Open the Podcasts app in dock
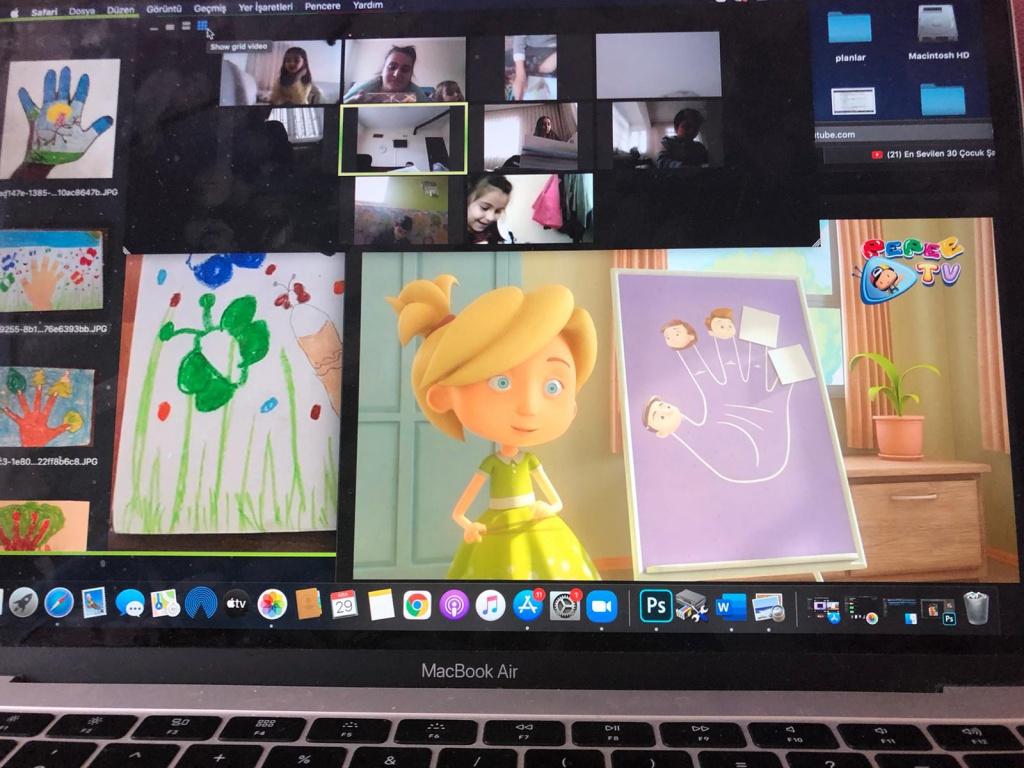The width and height of the screenshot is (1024, 768). pyautogui.click(x=454, y=605)
